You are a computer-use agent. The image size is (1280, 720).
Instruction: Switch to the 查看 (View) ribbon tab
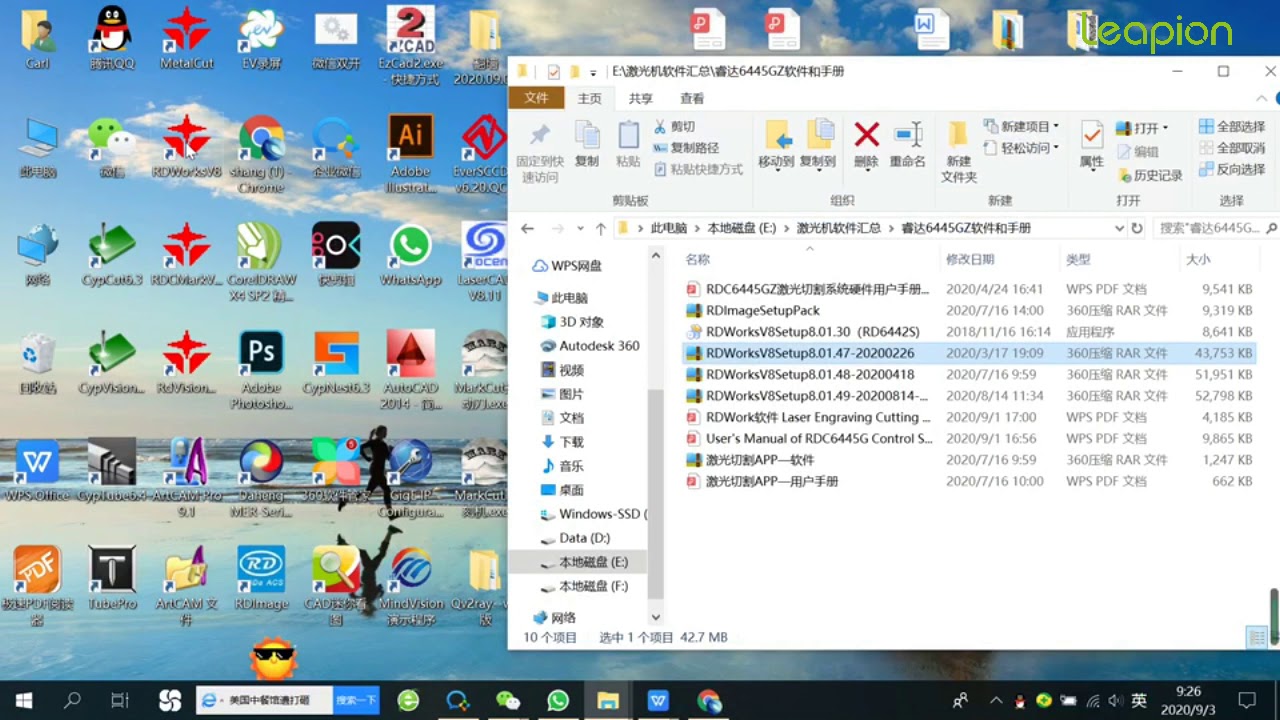[x=692, y=98]
